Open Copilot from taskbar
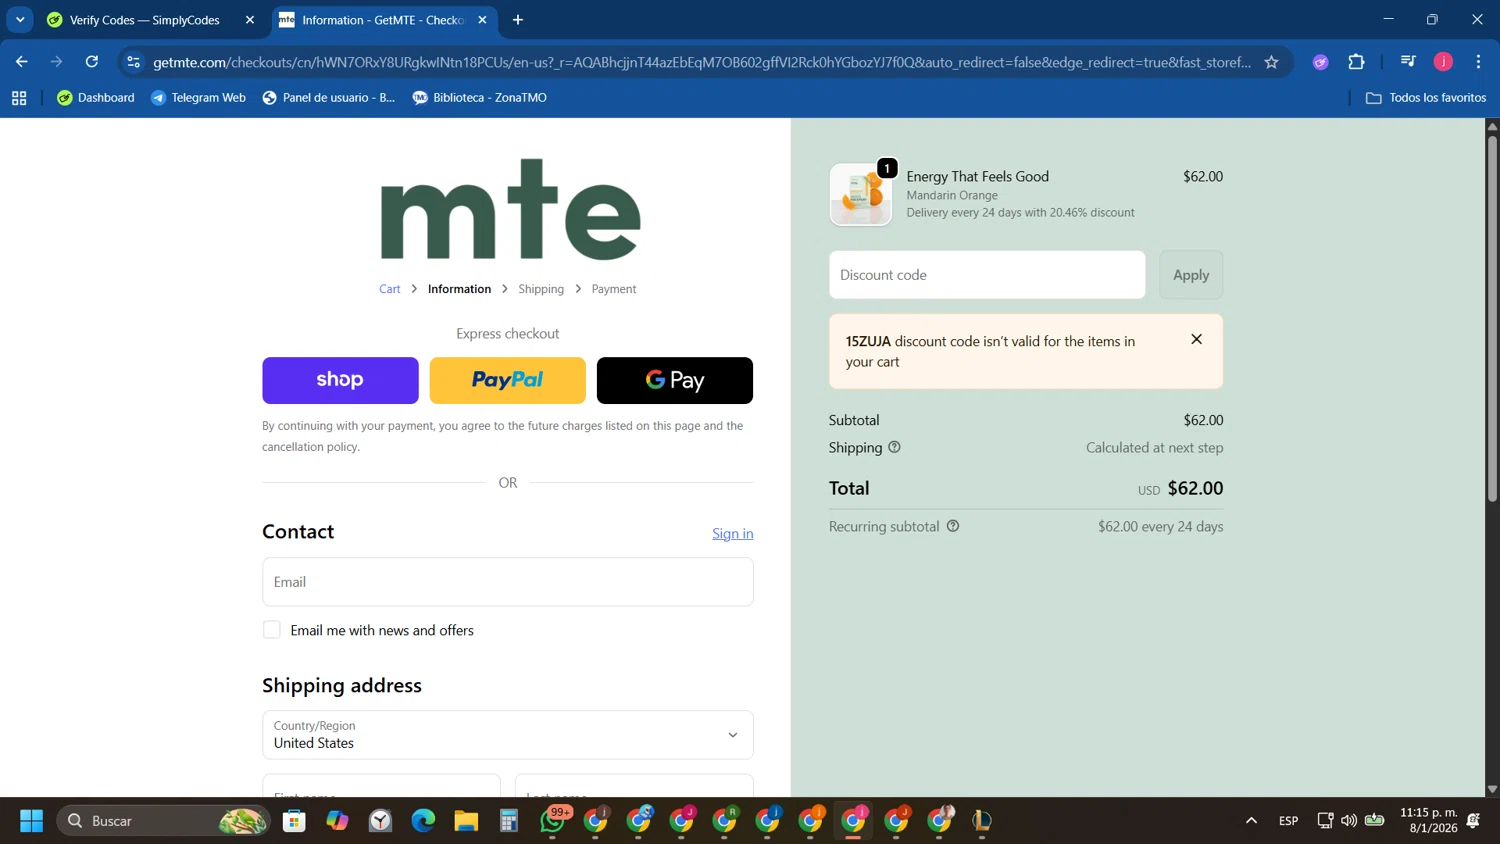1500x844 pixels. coord(337,821)
